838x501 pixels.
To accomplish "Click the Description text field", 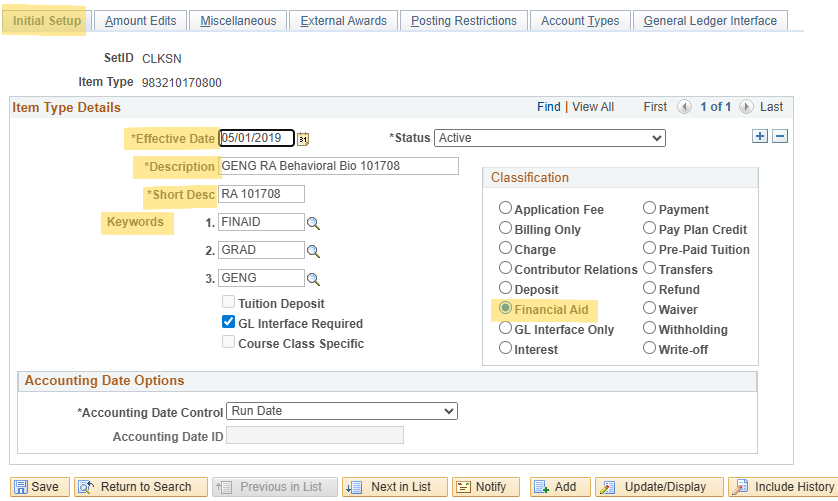I will pyautogui.click(x=338, y=166).
